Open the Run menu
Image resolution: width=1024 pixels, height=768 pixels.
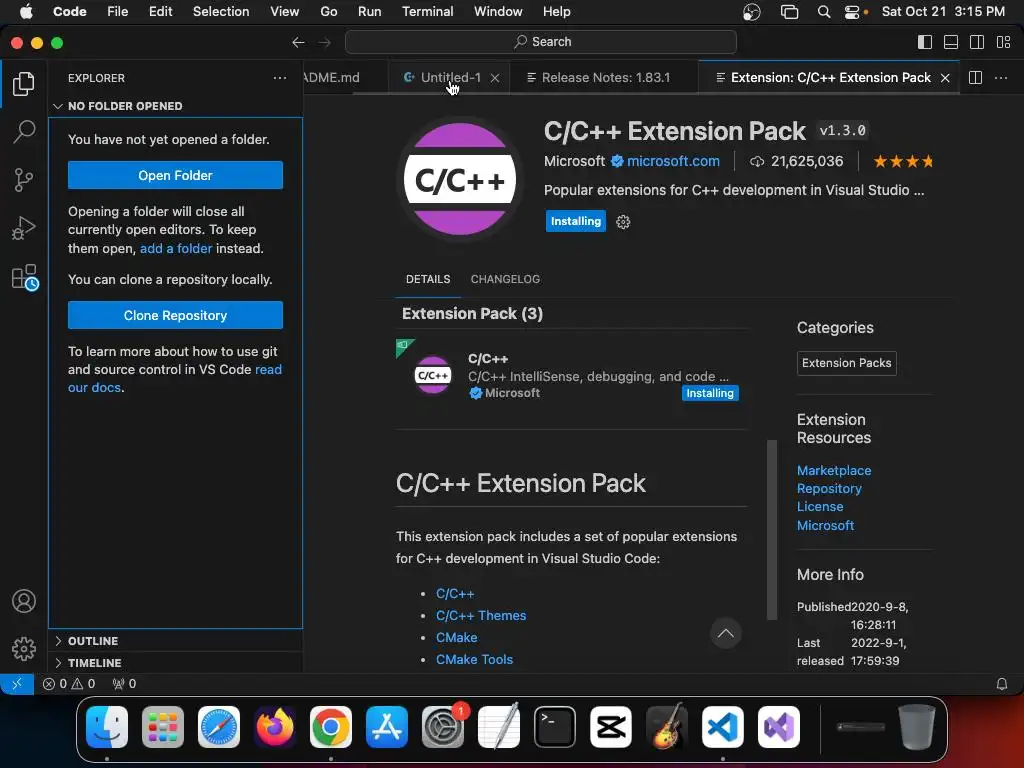pos(369,12)
